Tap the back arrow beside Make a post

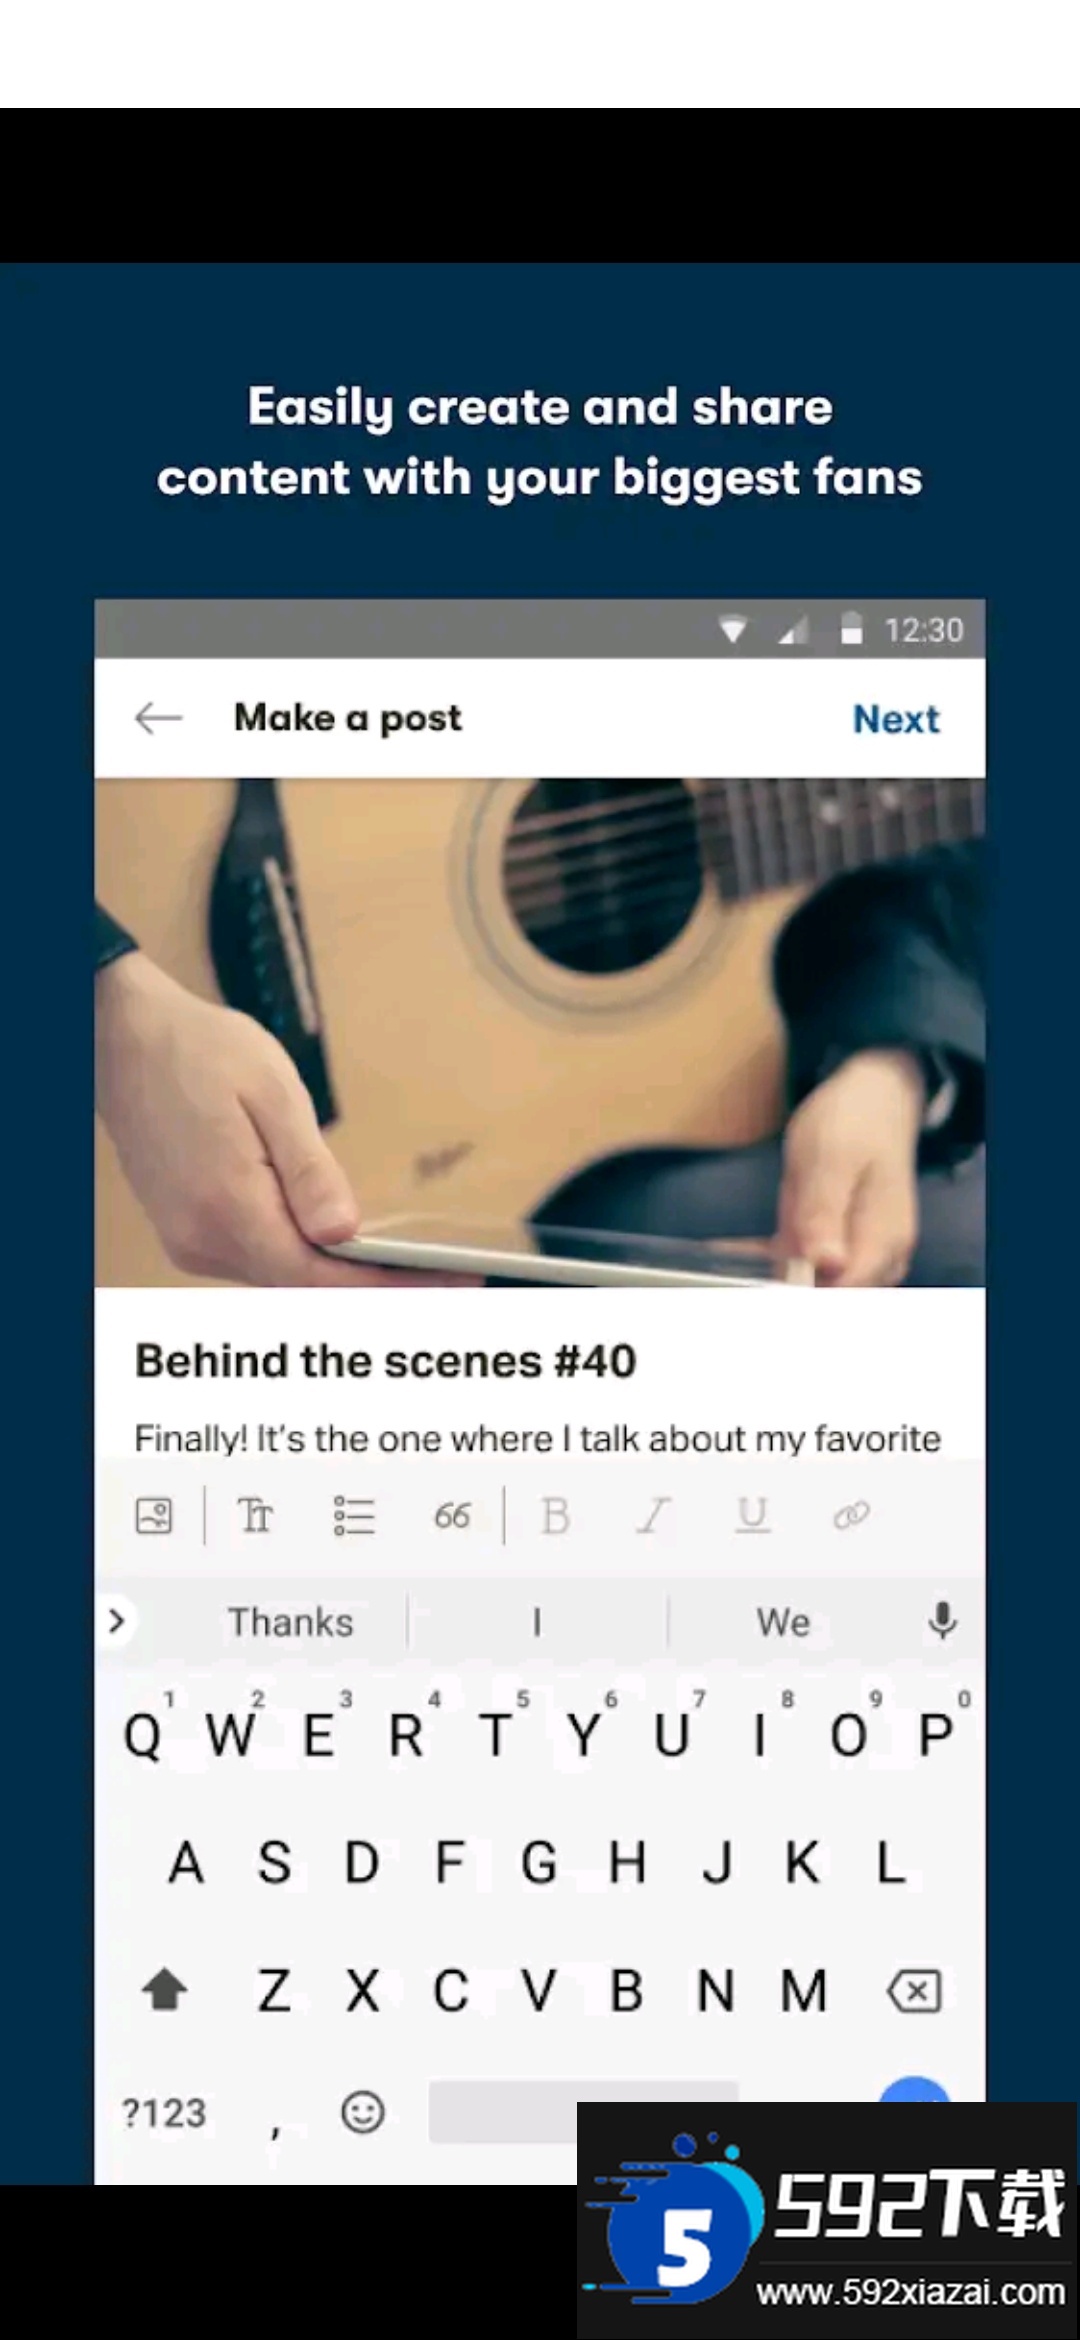pyautogui.click(x=158, y=718)
